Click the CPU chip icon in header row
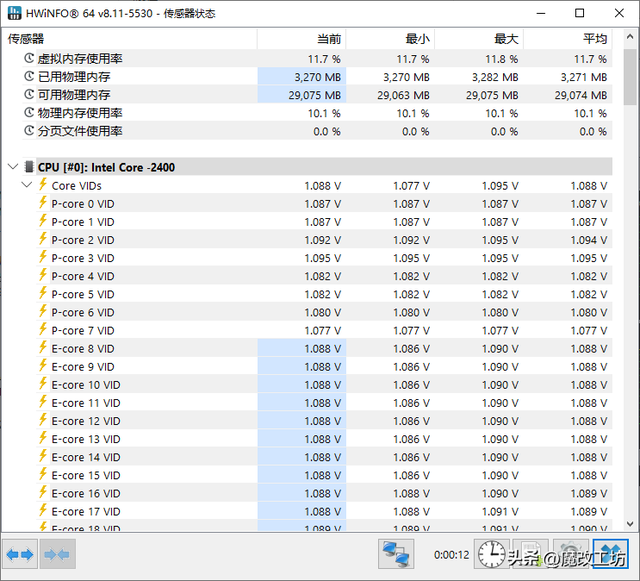The height and width of the screenshot is (581, 640). click(x=29, y=167)
